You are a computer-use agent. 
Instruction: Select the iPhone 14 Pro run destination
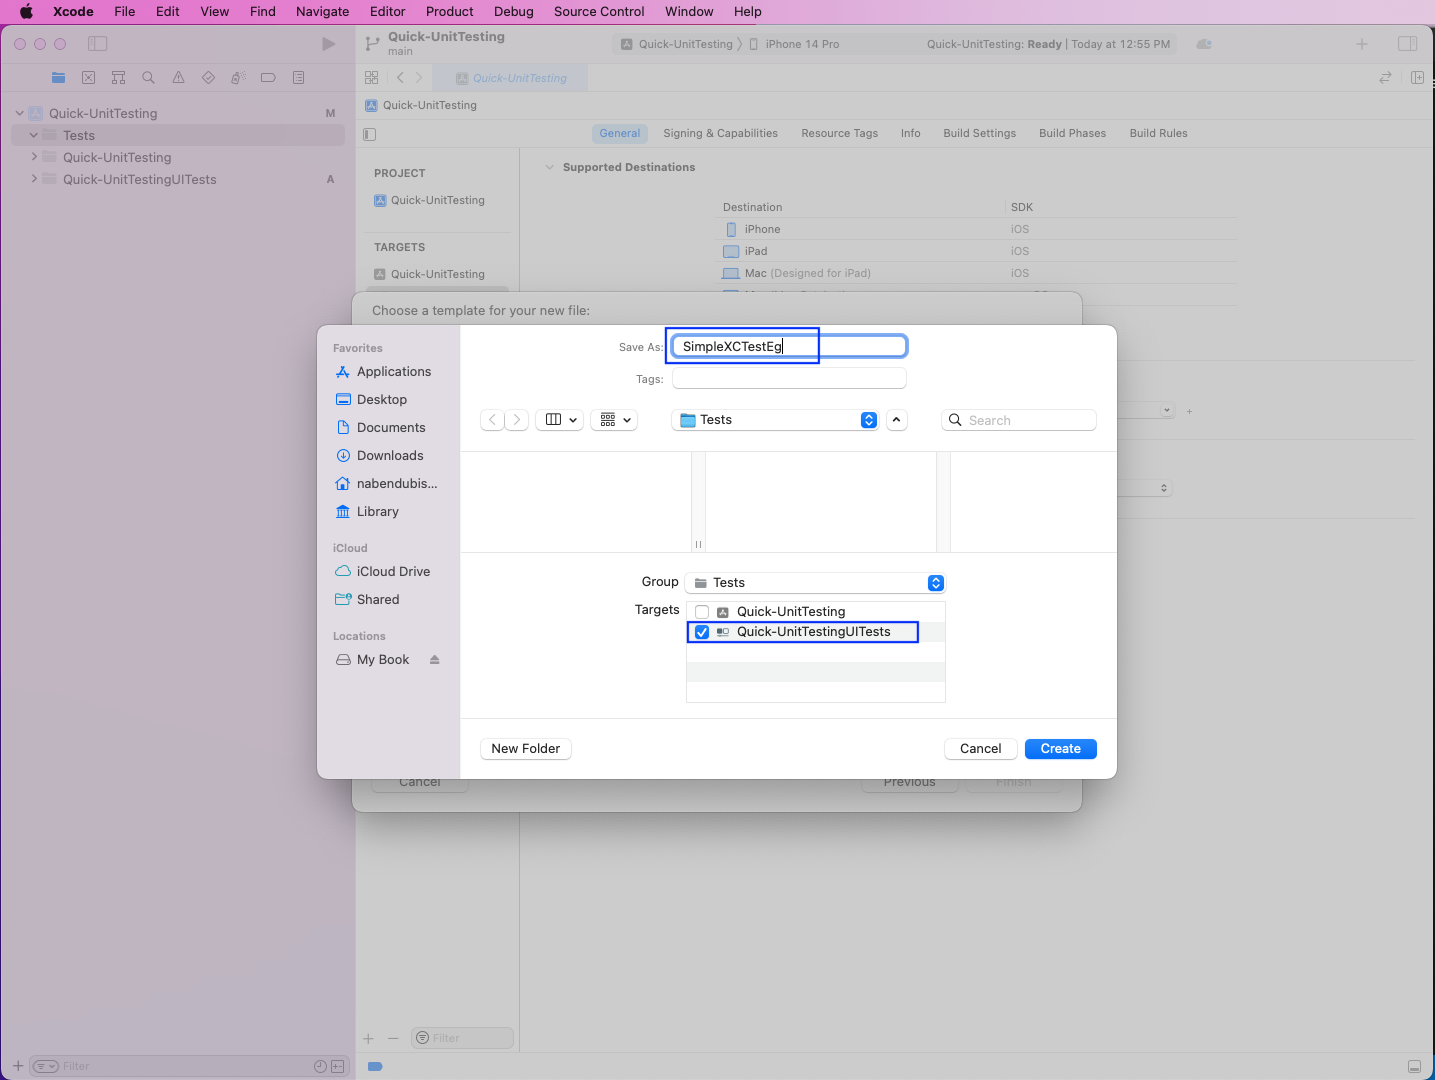tap(794, 44)
